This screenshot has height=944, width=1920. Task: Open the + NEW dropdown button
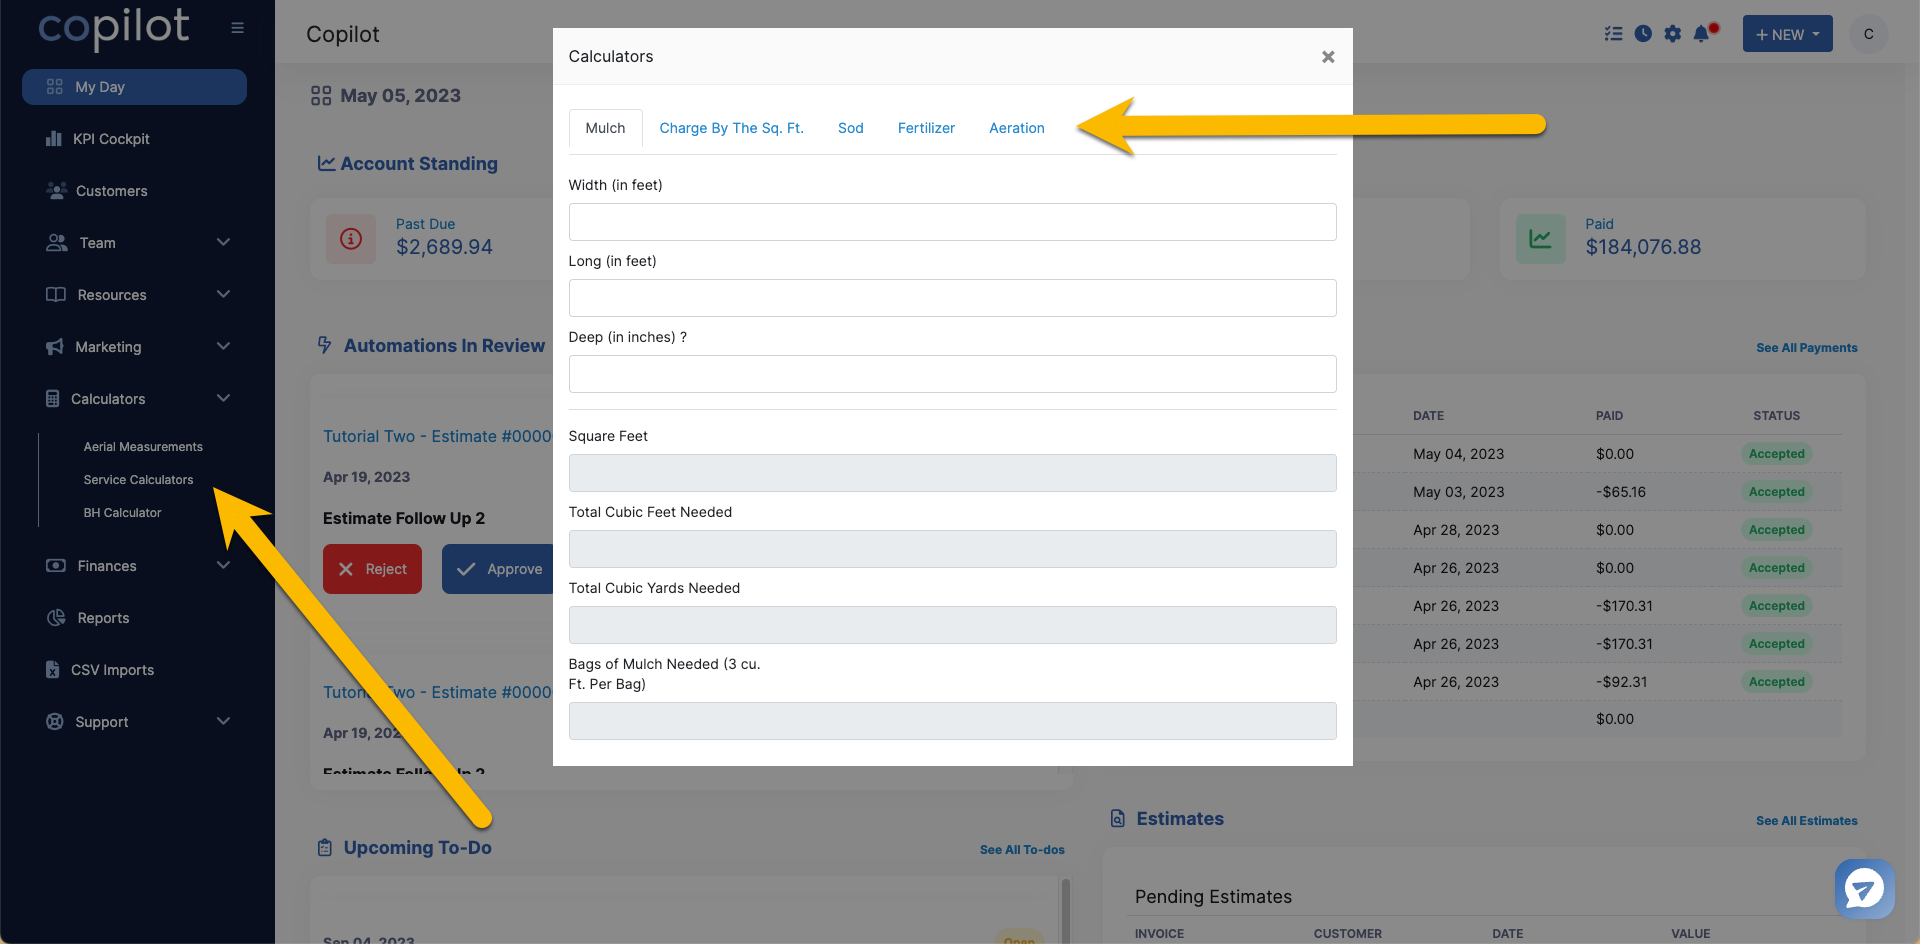(1787, 34)
